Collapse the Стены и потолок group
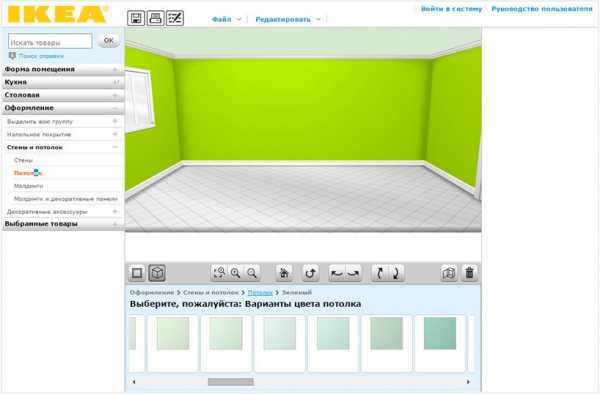This screenshot has width=600, height=394. pyautogui.click(x=63, y=147)
